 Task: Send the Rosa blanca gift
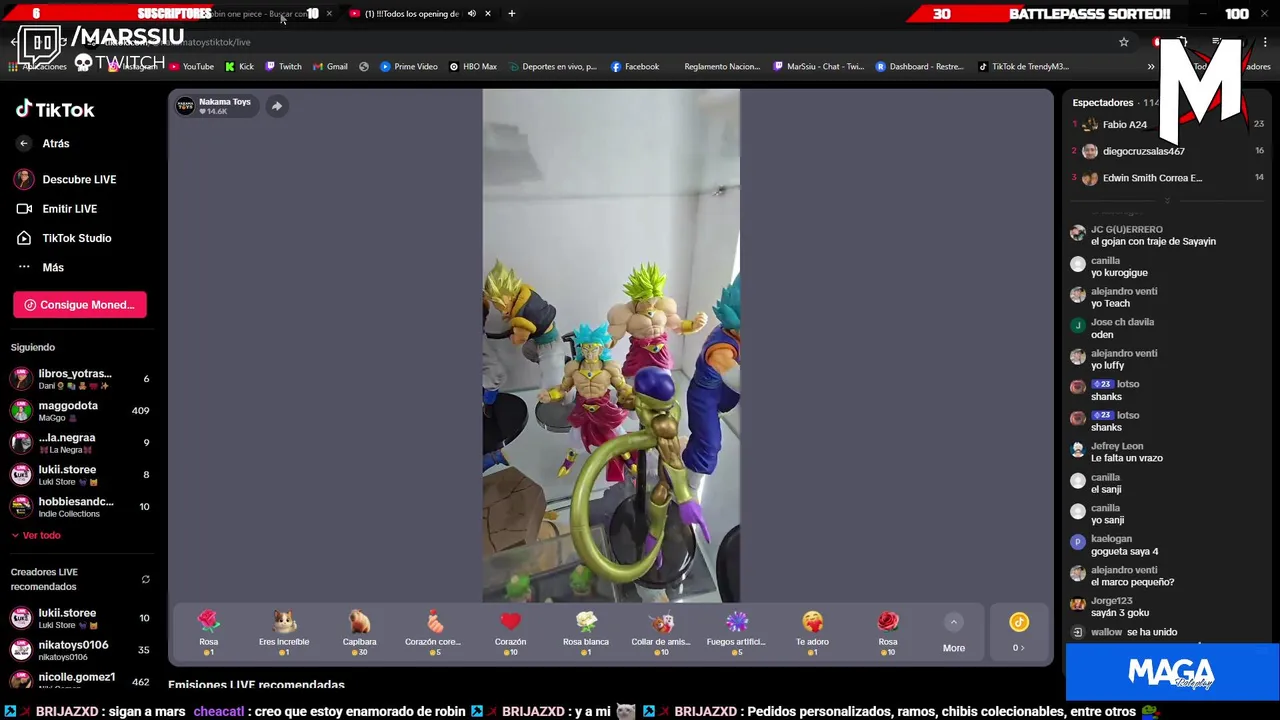586,632
